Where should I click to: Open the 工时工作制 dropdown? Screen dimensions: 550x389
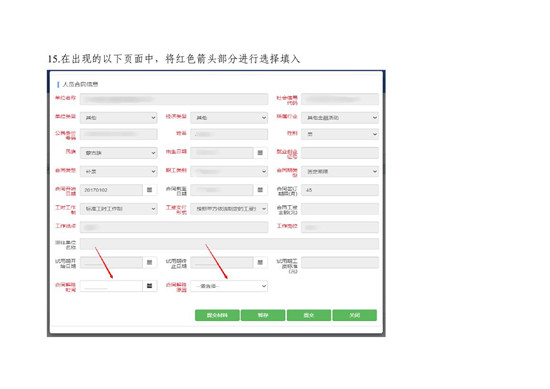pyautogui.click(x=119, y=209)
